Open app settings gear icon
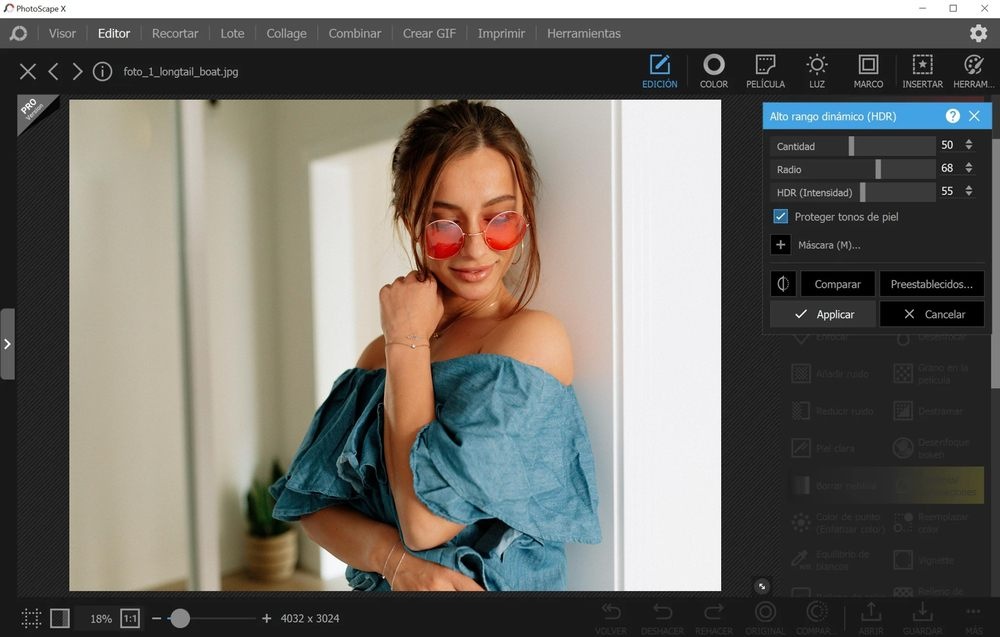Viewport: 1000px width, 637px height. (x=978, y=33)
